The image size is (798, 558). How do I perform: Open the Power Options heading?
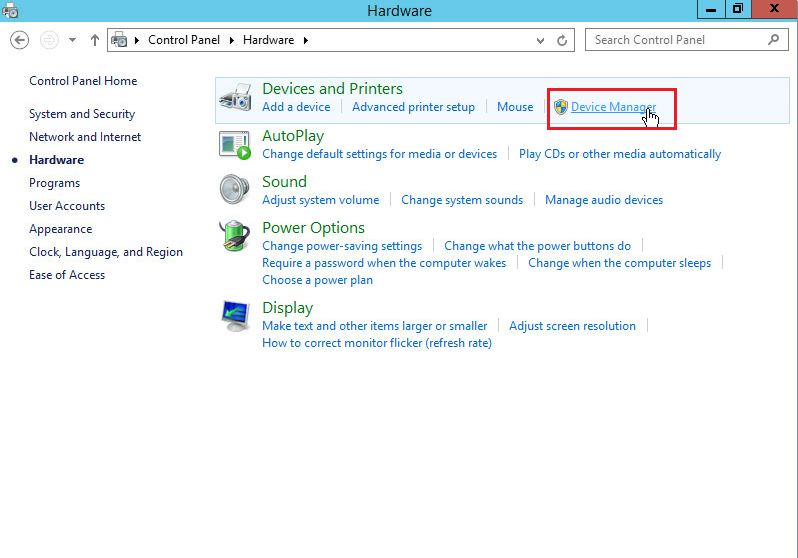[x=314, y=228]
